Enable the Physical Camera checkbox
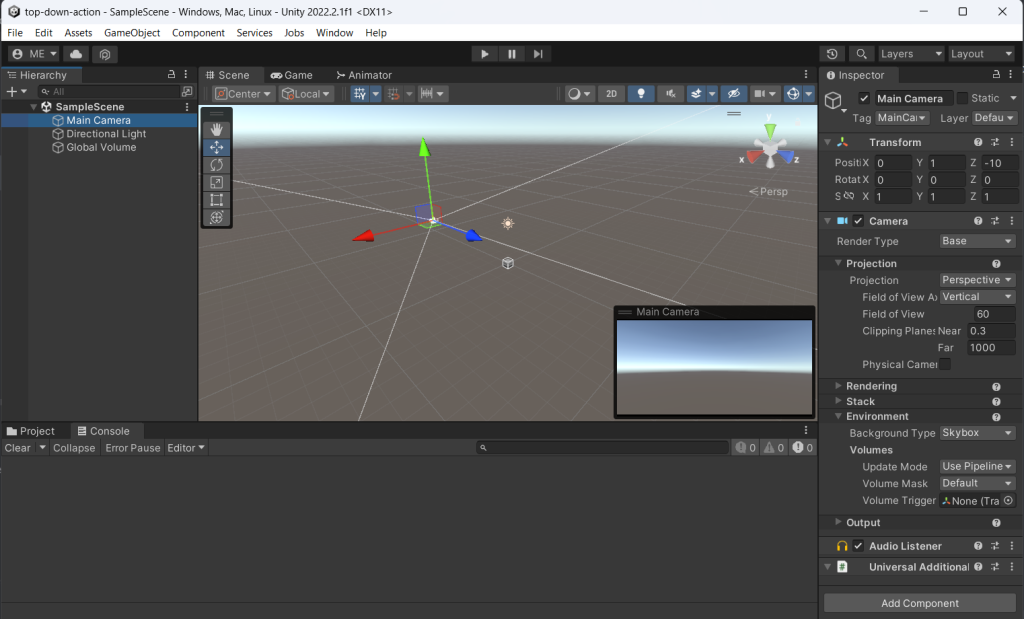 [x=945, y=364]
